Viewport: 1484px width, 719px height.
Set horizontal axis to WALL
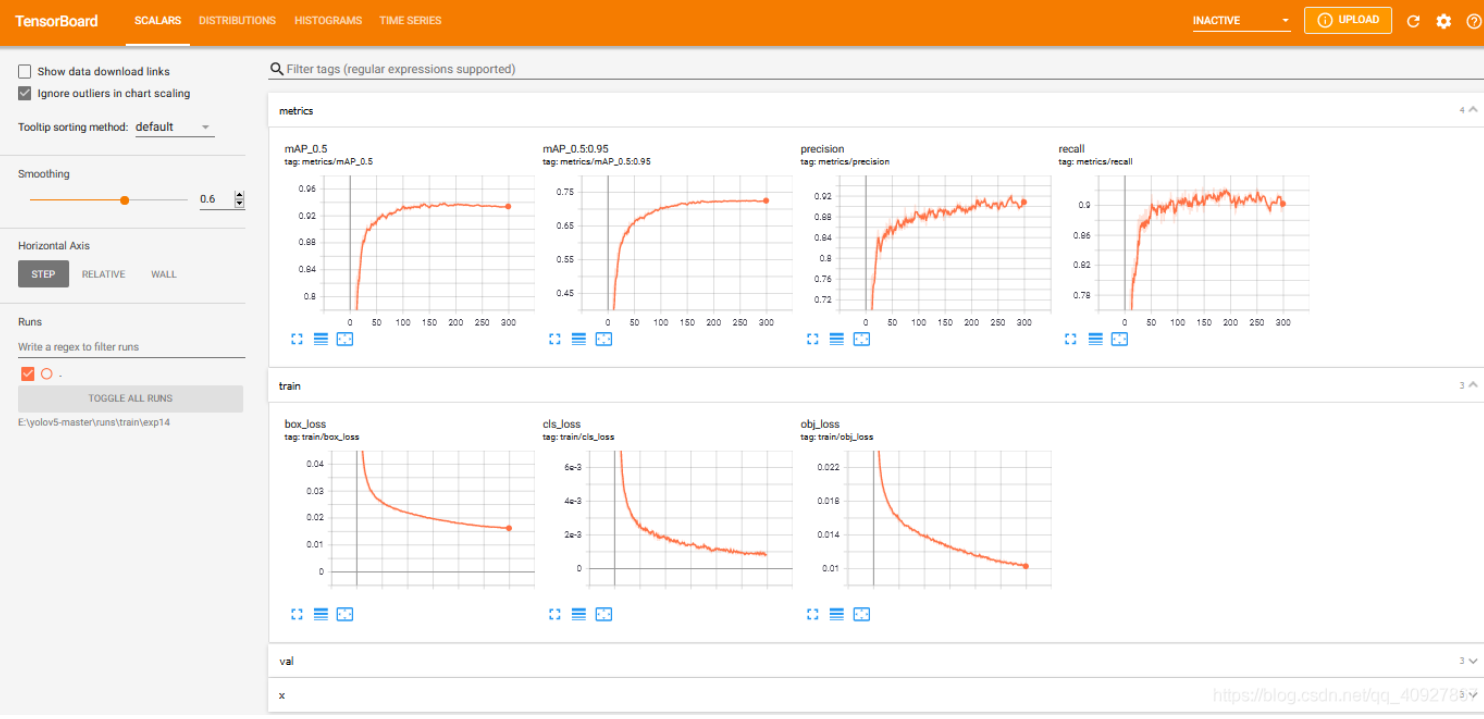pos(163,274)
